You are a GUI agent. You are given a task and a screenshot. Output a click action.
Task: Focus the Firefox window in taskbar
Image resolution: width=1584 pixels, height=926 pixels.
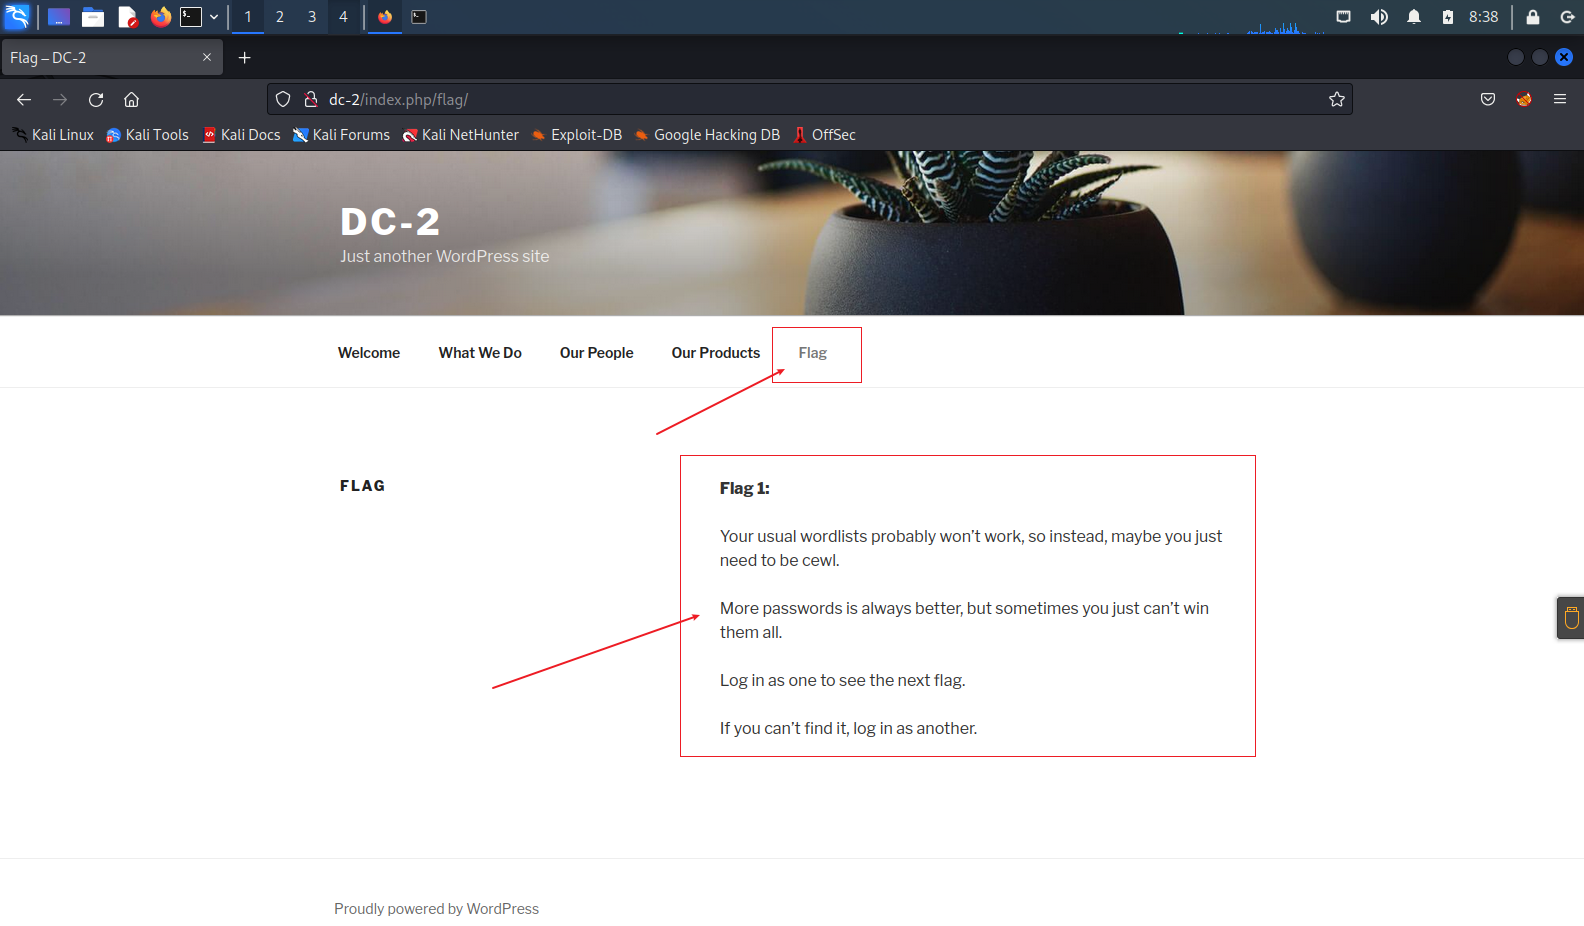(385, 16)
